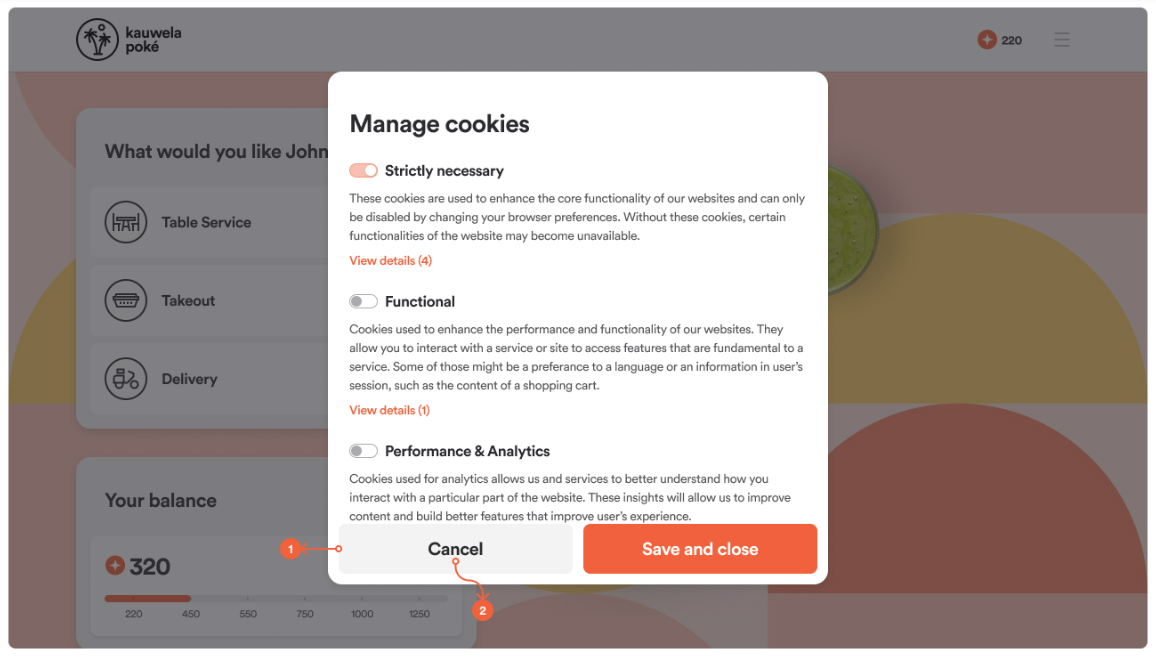Select the Takeout container icon
The image size is (1156, 657).
point(125,300)
